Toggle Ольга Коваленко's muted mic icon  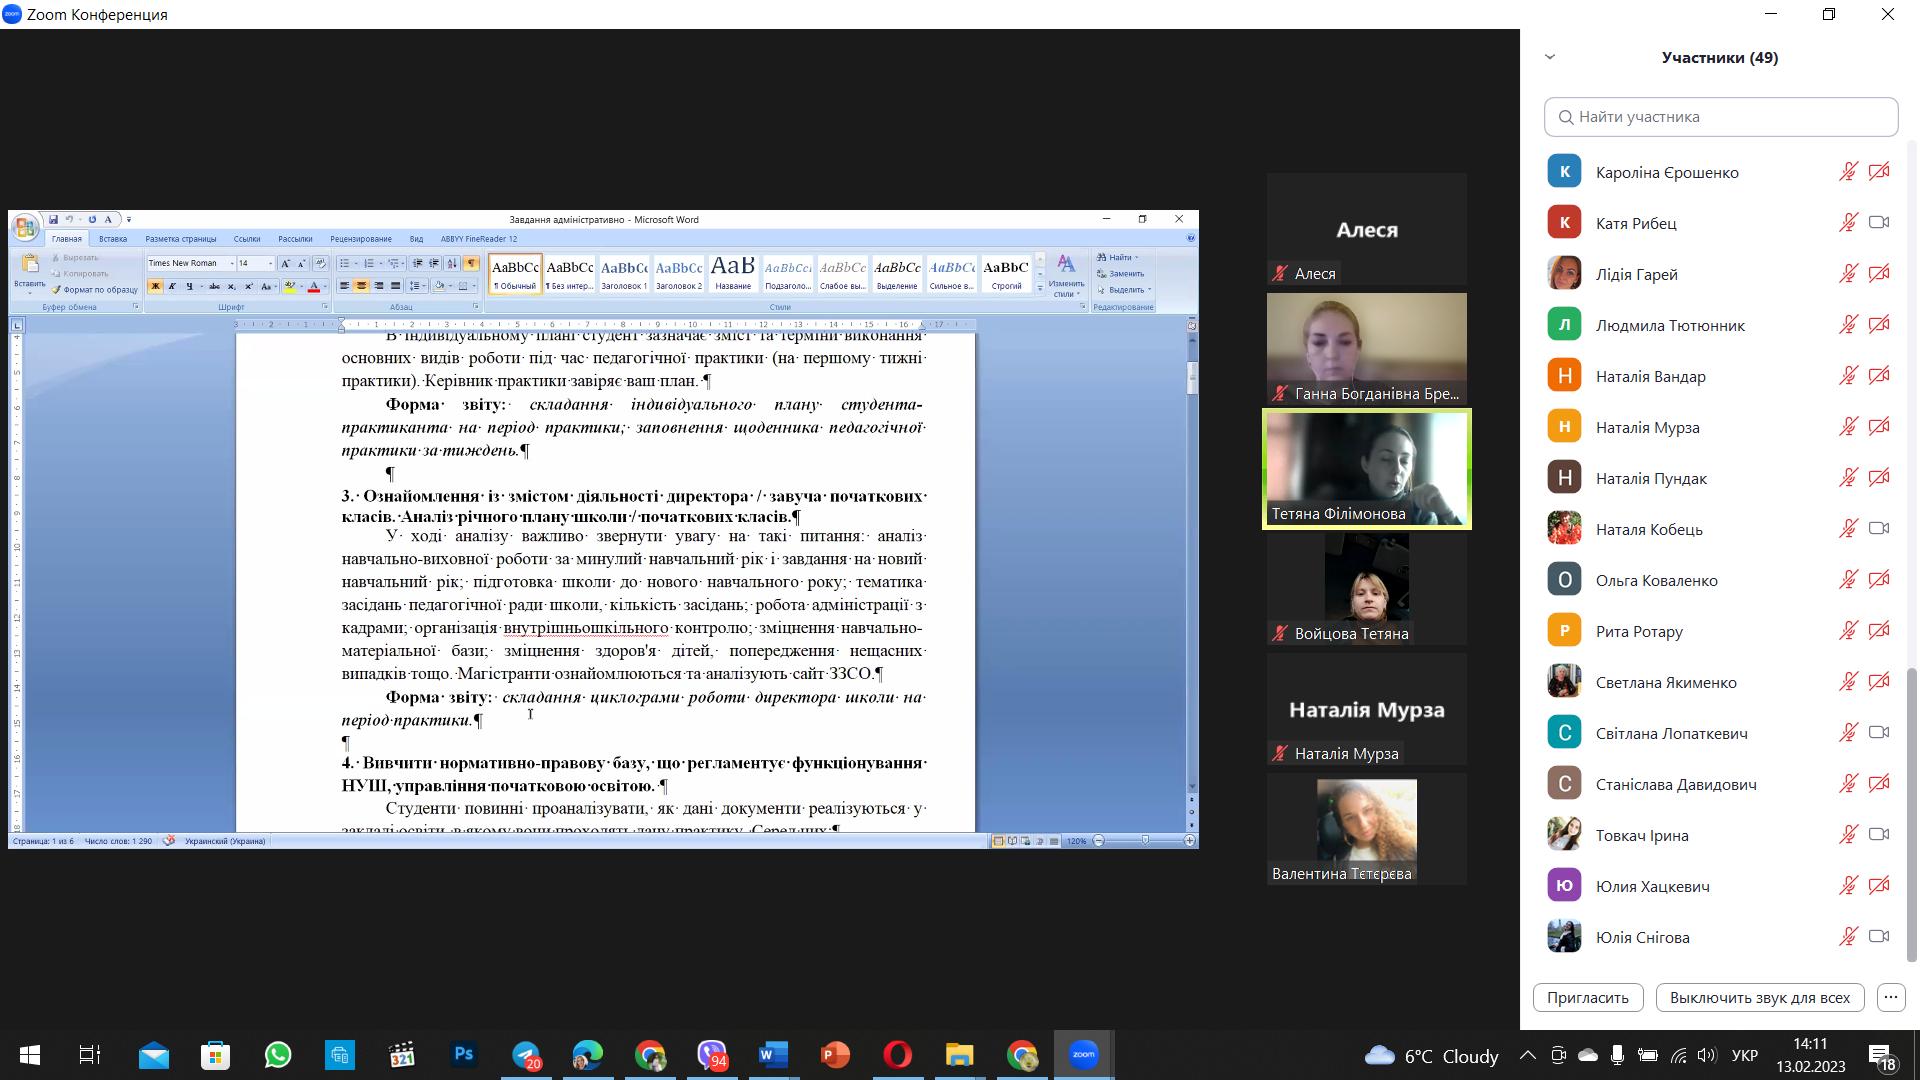pos(1848,580)
